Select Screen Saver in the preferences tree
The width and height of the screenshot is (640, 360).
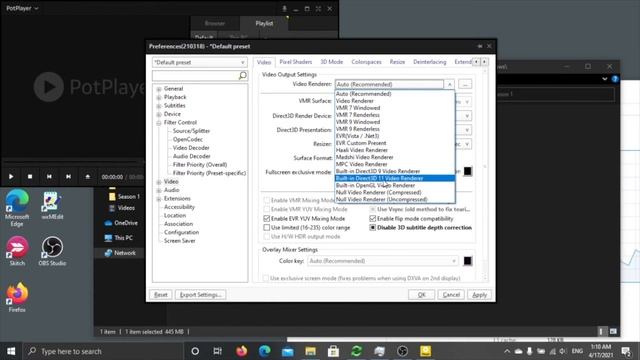(x=180, y=241)
